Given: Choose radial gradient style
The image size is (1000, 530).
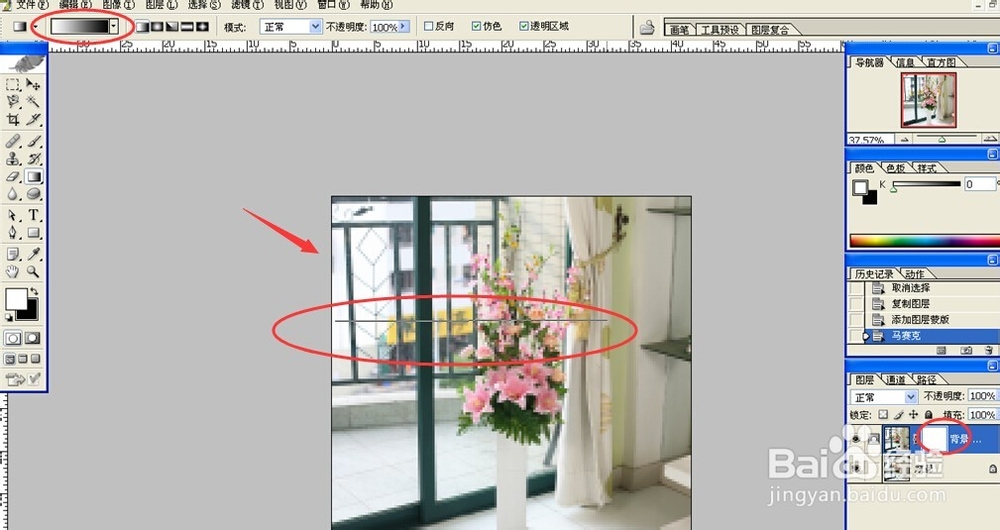Looking at the screenshot, I should 157,27.
